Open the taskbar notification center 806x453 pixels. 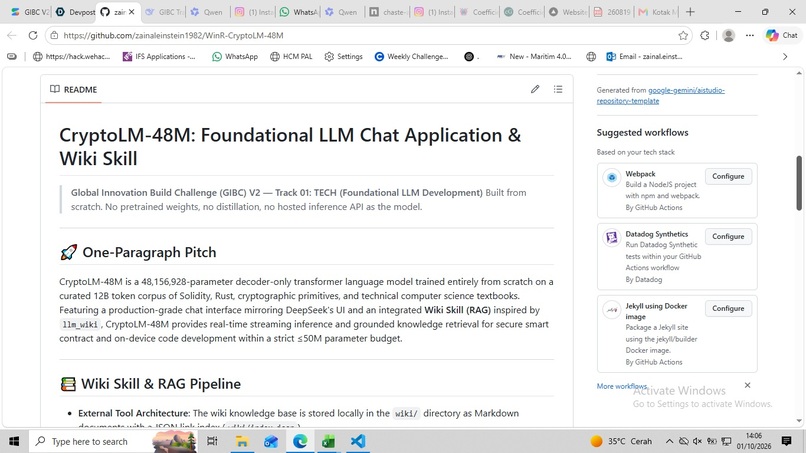click(786, 441)
